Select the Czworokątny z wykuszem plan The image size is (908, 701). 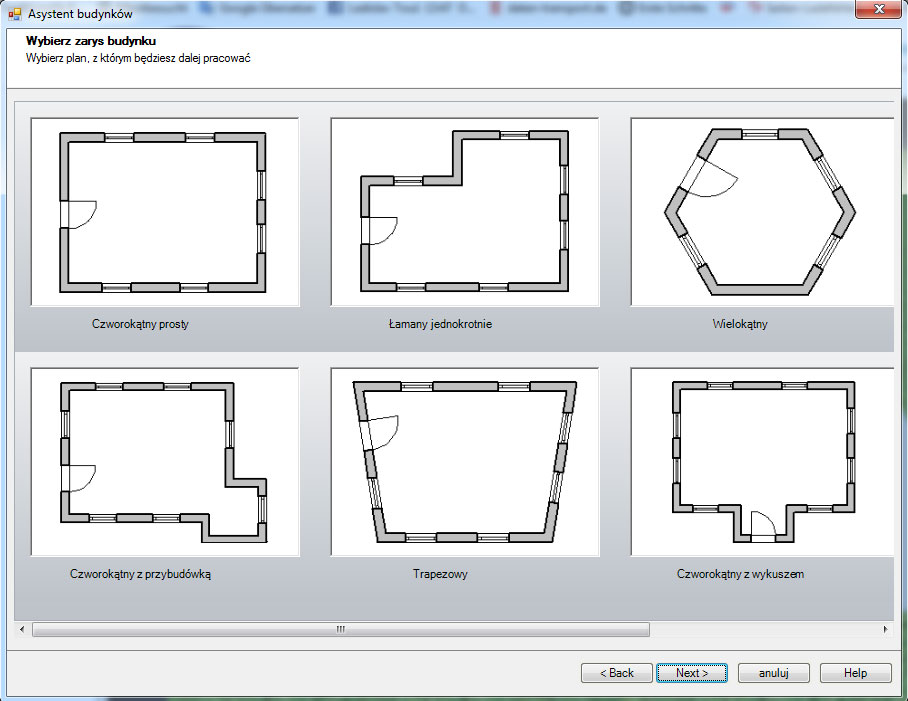point(761,462)
